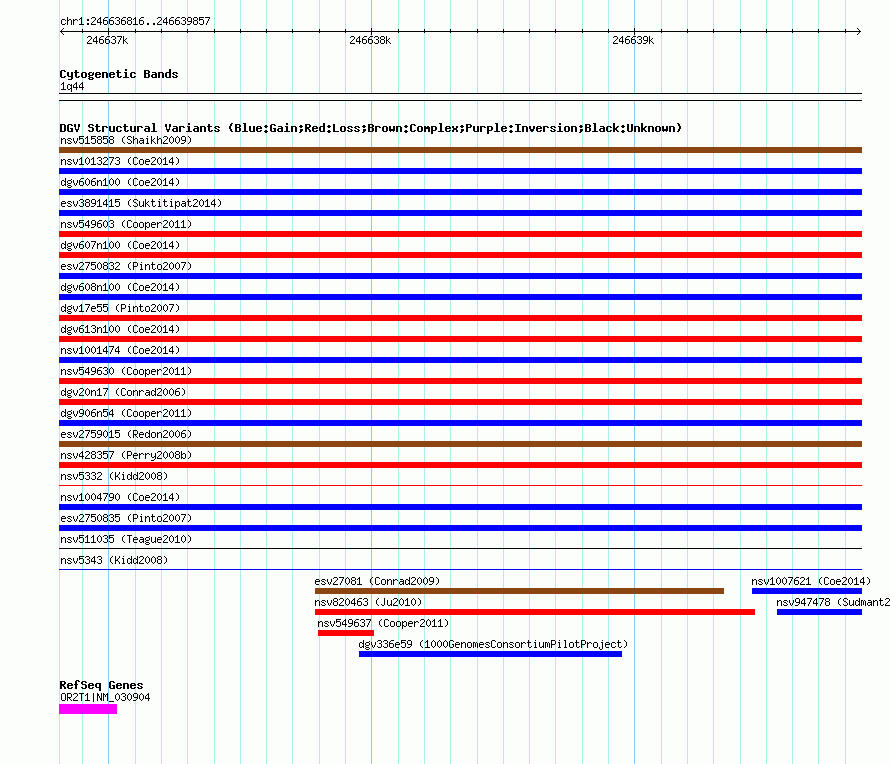The height and width of the screenshot is (764, 890).
Task: Select the brown bar under nsv515858
Action: 460,150
